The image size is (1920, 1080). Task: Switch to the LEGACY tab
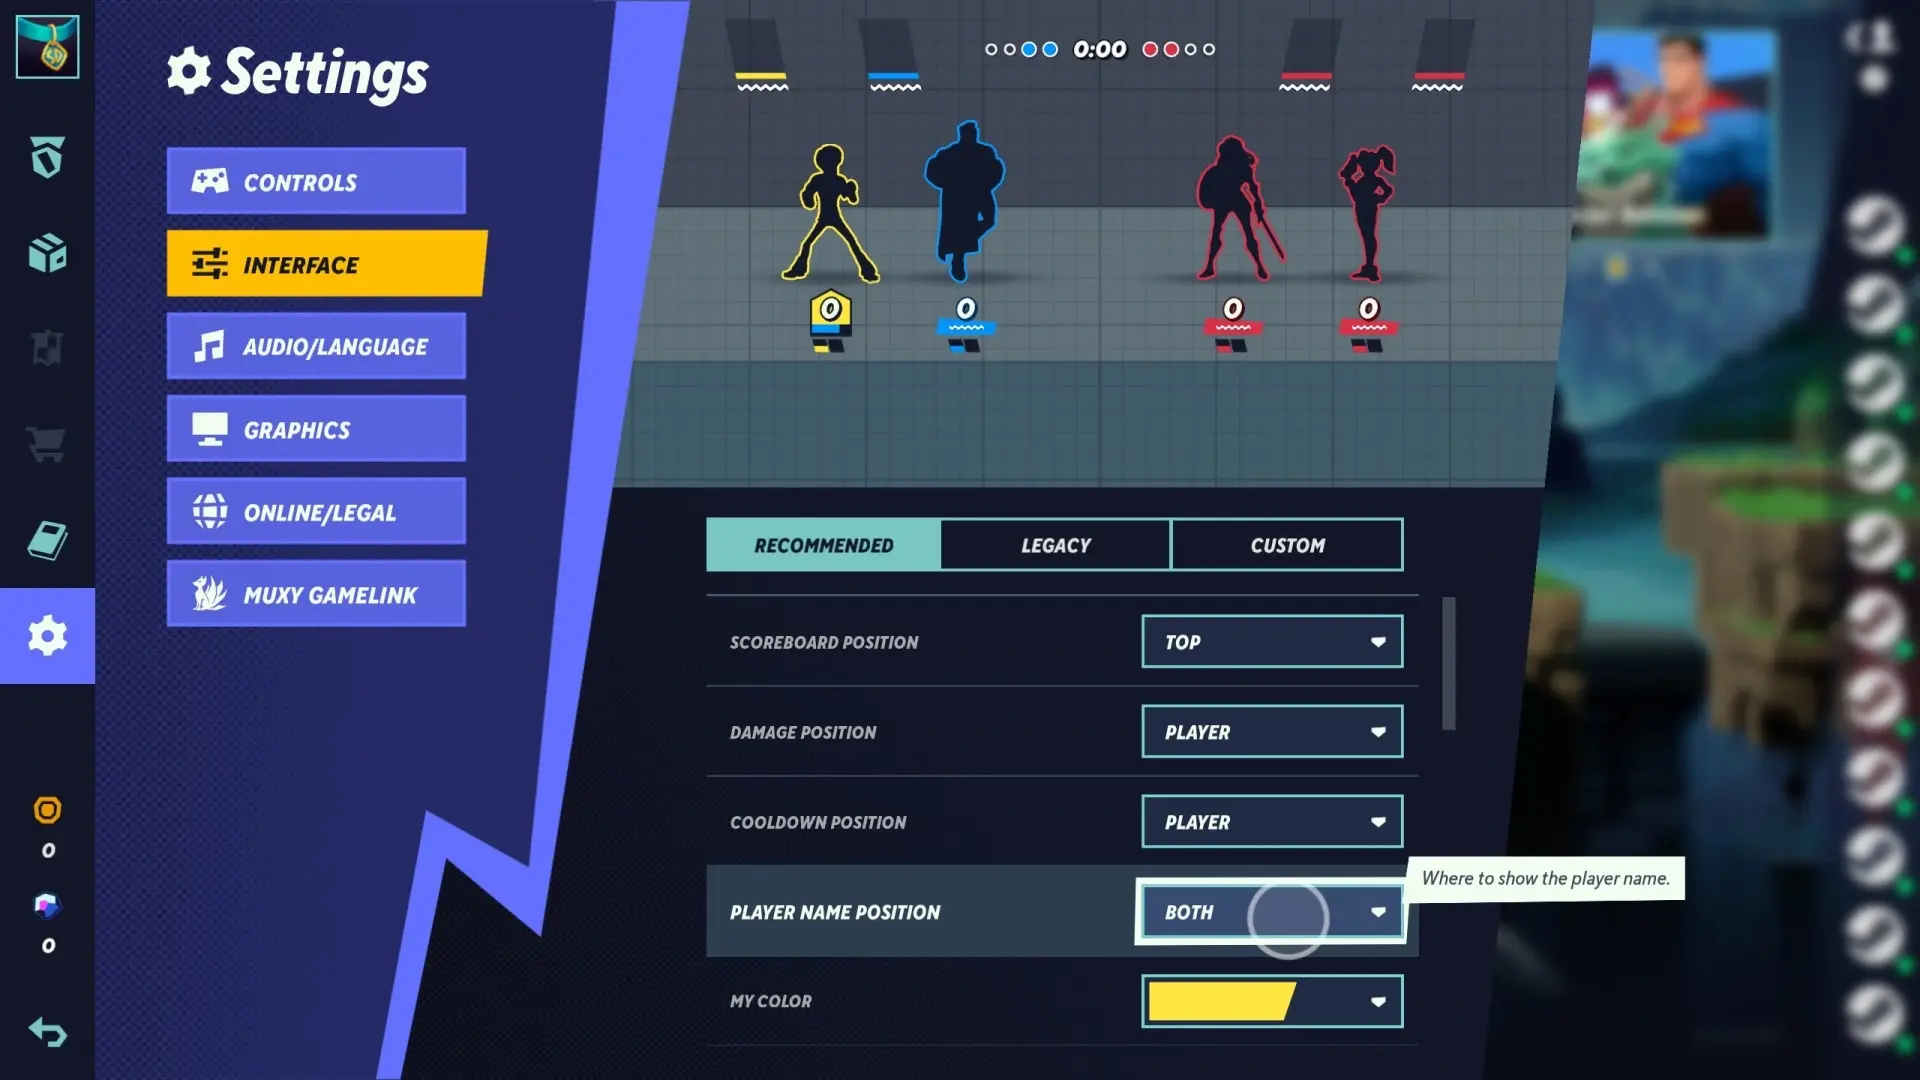tap(1055, 545)
